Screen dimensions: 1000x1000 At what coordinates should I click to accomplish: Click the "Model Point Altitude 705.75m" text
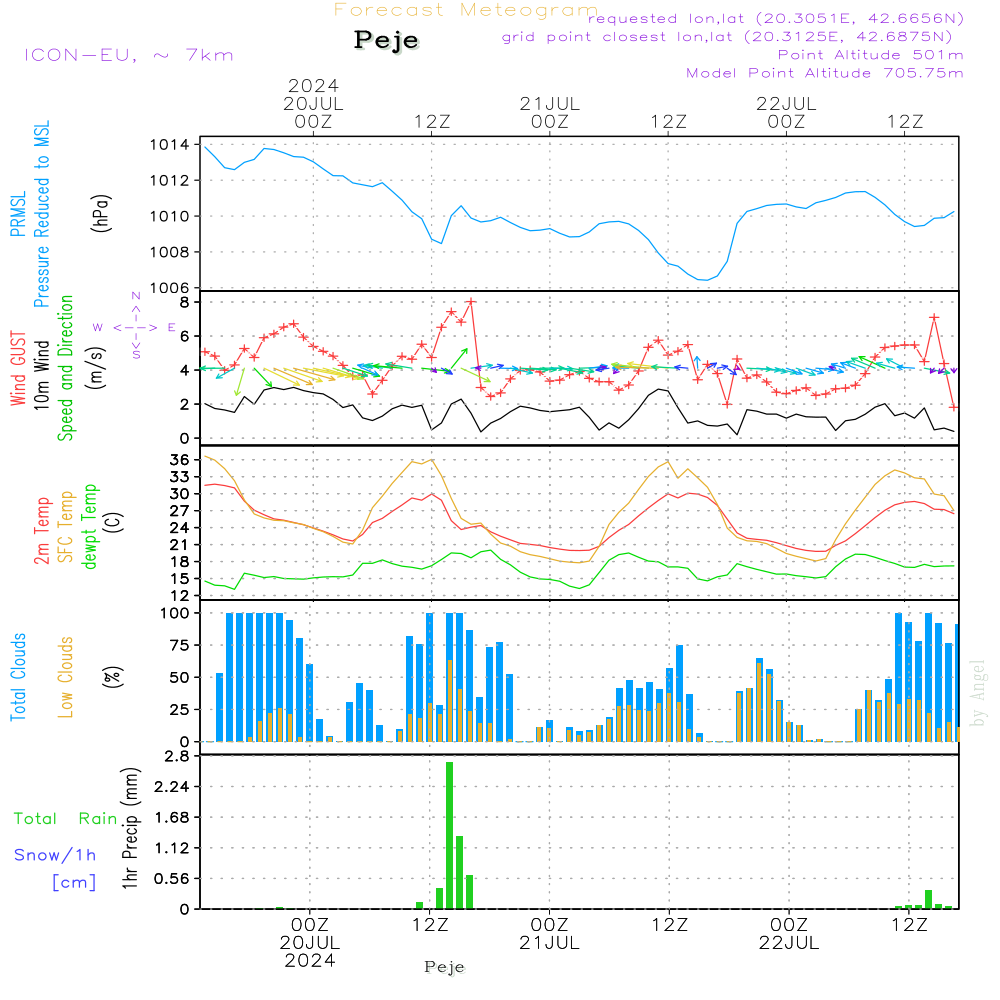[x=825, y=73]
